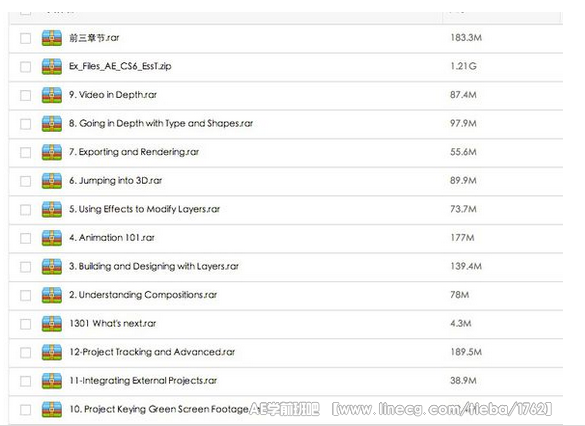Screen dimensions: 585x426
Task: Click the 73.7M size value
Action: click(463, 209)
